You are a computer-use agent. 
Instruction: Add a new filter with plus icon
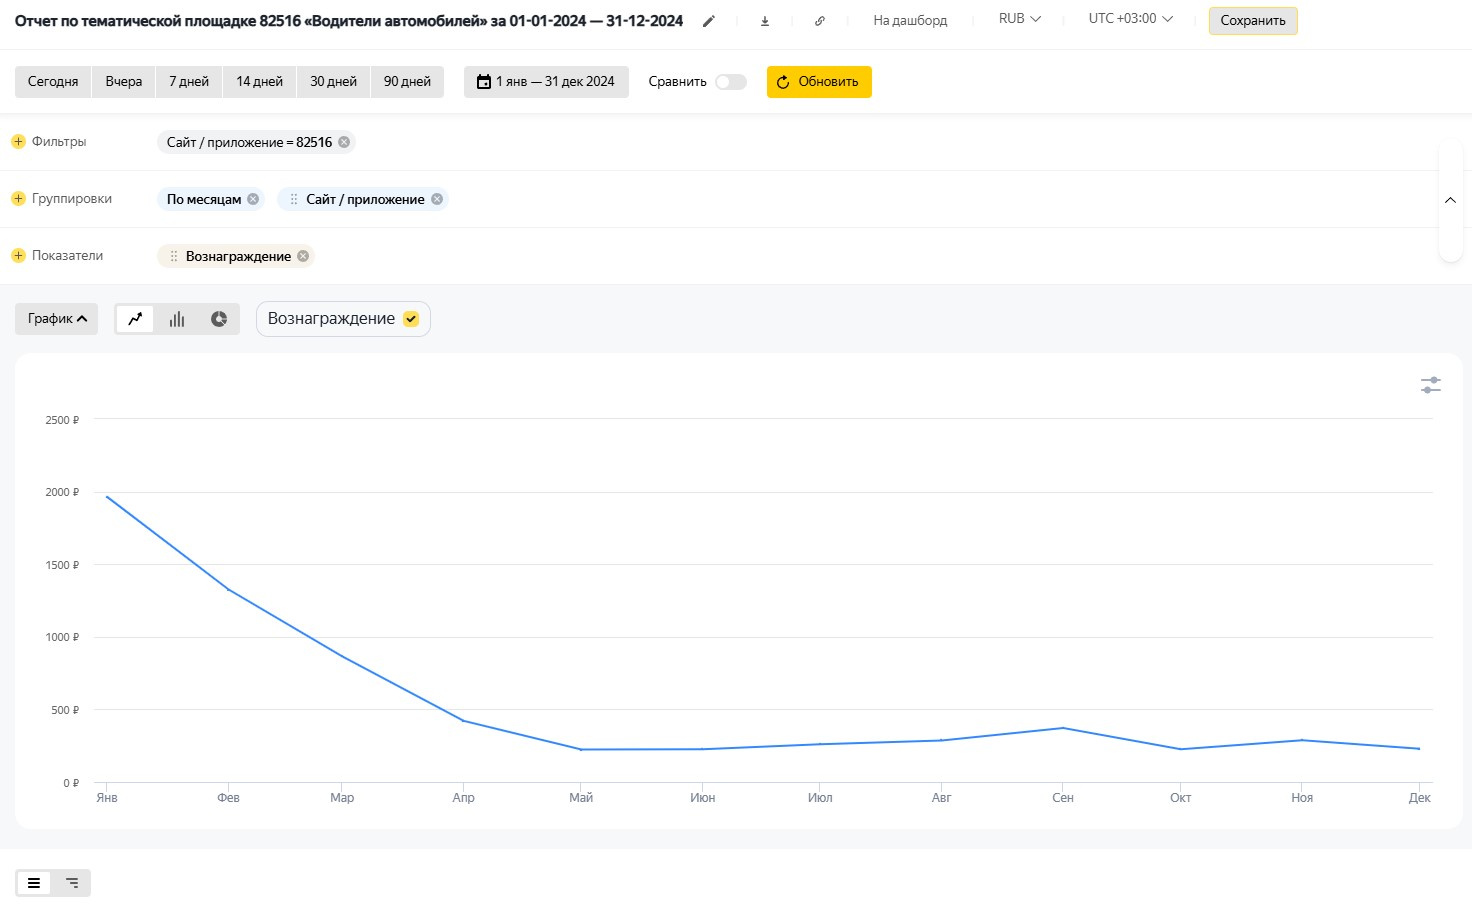(x=18, y=142)
